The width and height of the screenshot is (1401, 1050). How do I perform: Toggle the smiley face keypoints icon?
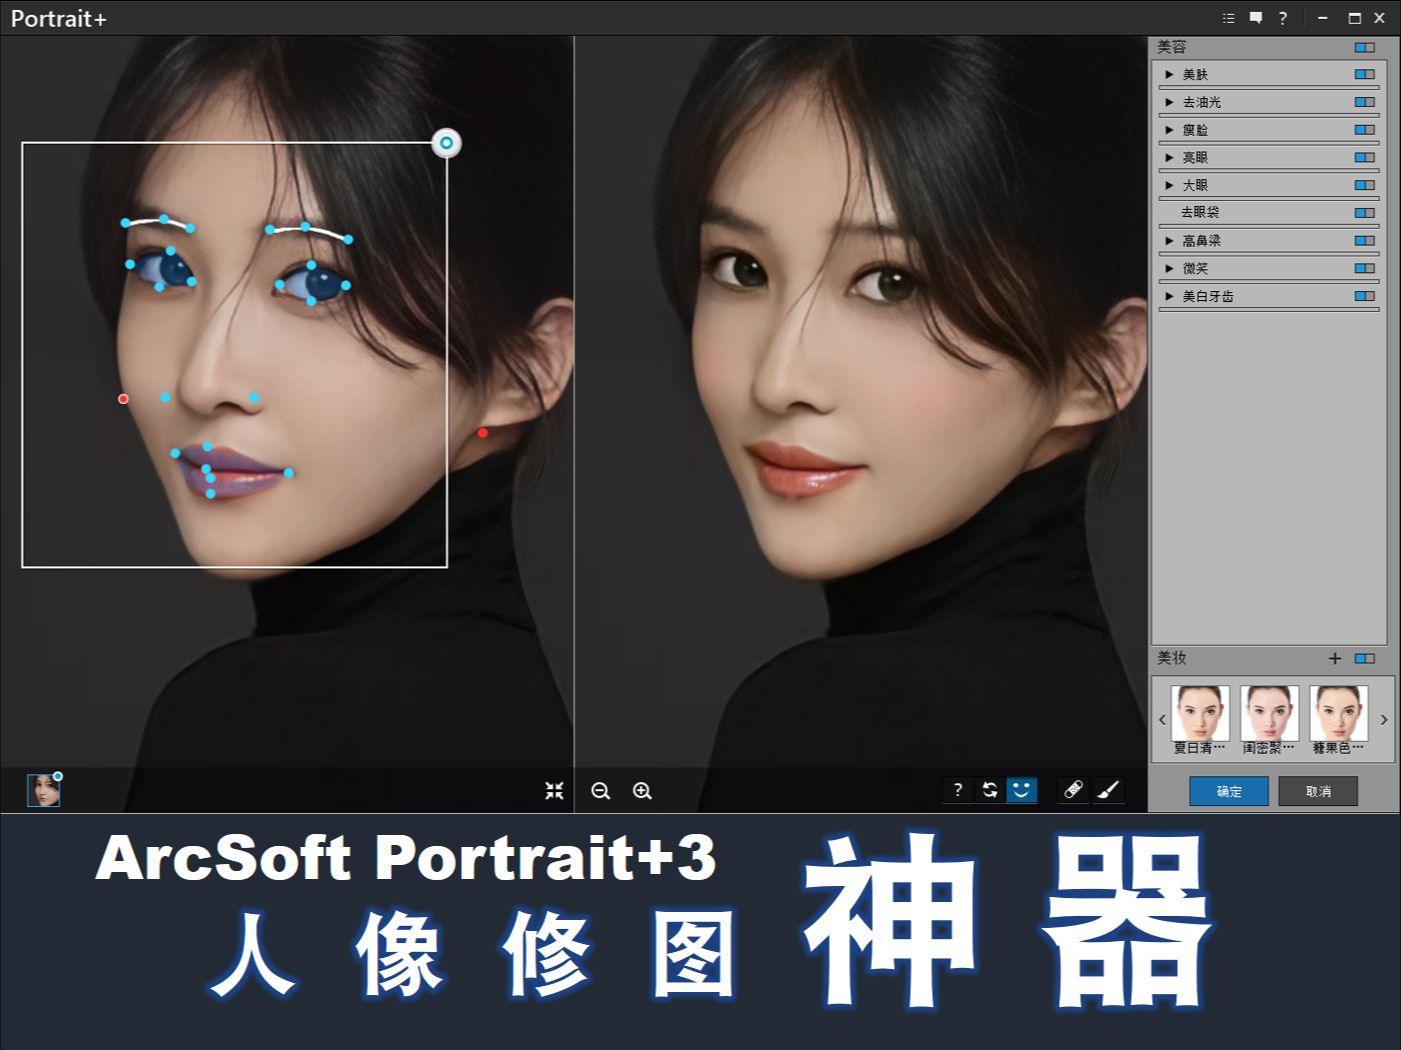click(x=1021, y=790)
